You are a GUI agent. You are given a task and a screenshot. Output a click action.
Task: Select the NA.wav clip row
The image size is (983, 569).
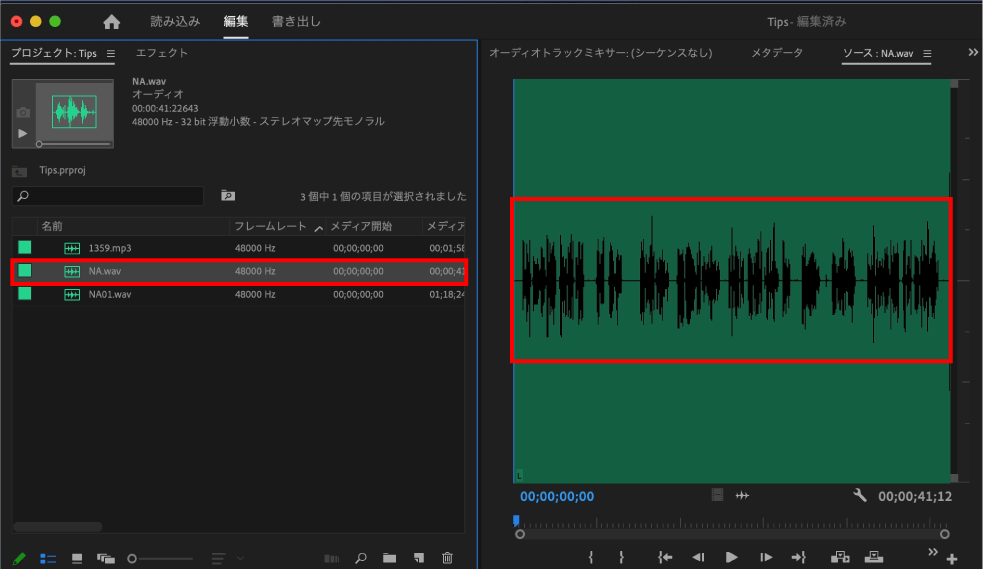(x=239, y=271)
